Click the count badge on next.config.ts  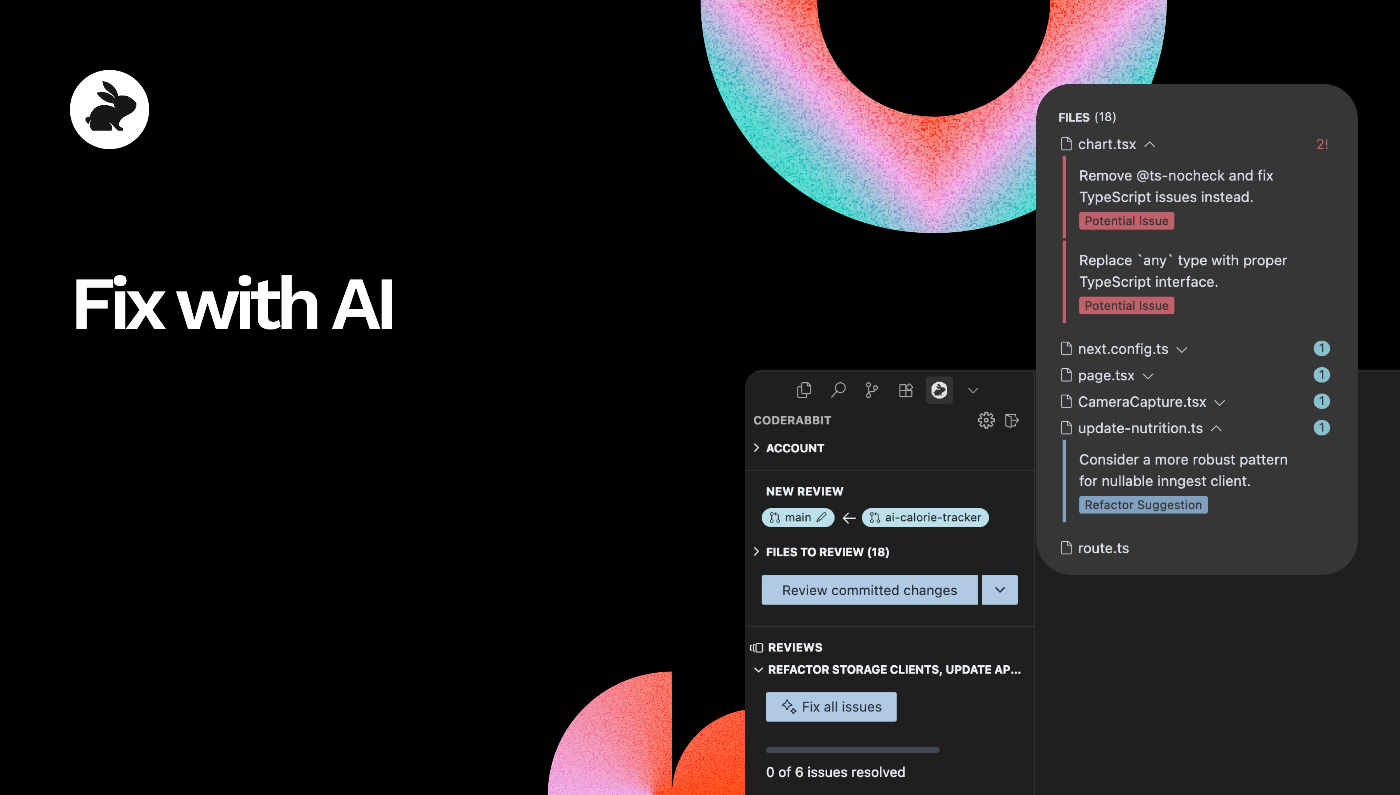1321,349
